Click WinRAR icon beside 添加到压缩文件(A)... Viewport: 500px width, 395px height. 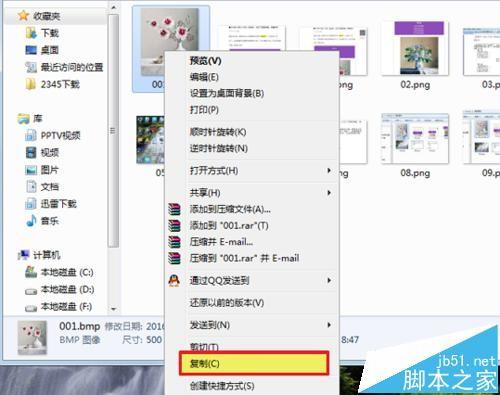point(174,209)
